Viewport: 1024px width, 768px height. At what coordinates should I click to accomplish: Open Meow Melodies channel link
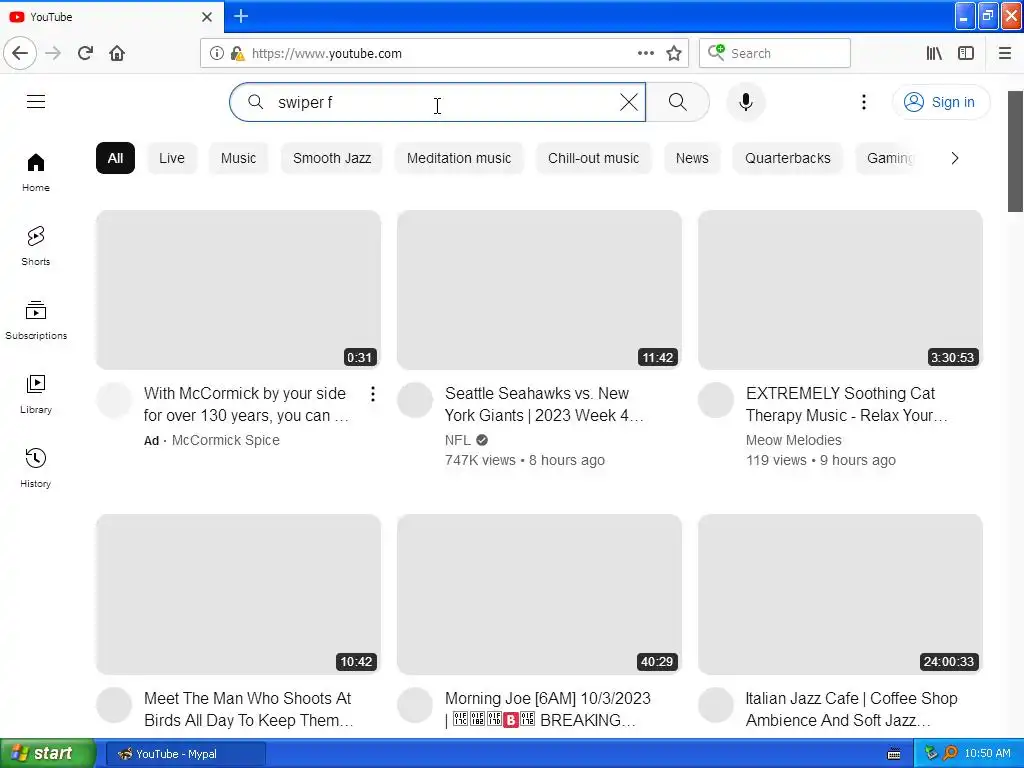[x=793, y=440]
